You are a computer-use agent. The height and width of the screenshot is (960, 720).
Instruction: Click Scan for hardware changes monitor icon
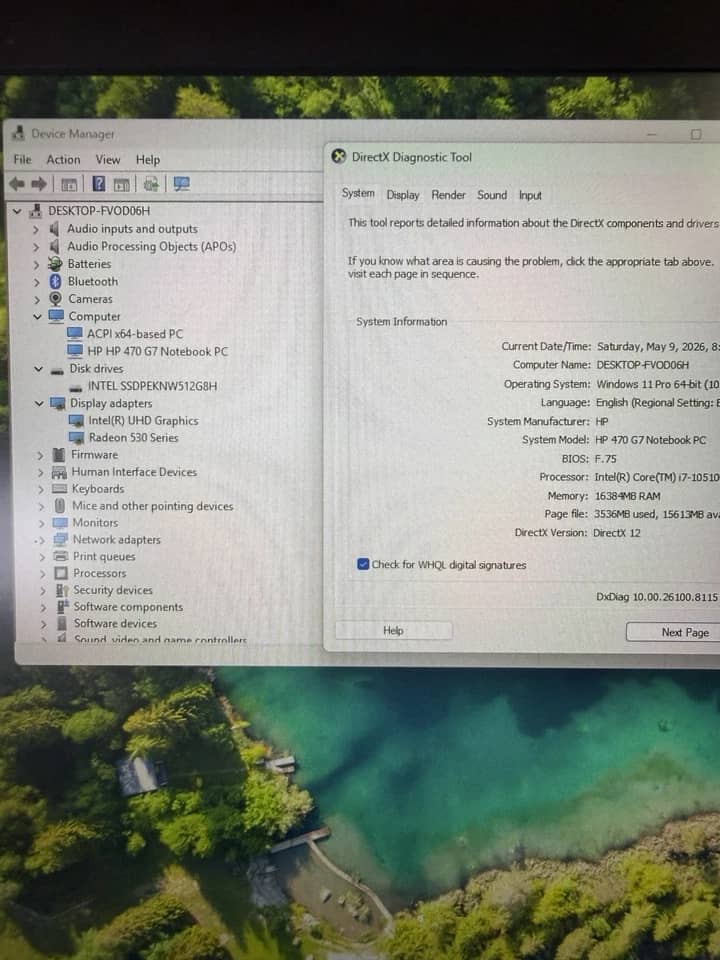pos(182,184)
